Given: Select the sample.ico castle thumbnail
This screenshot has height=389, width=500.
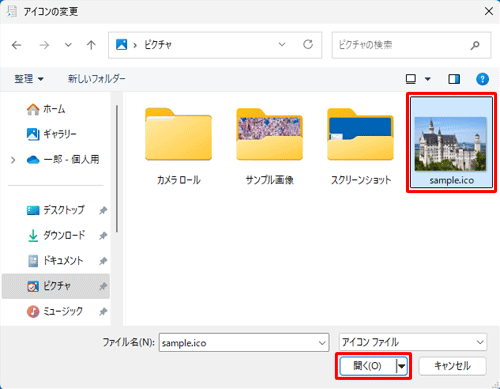Looking at the screenshot, I should point(451,144).
